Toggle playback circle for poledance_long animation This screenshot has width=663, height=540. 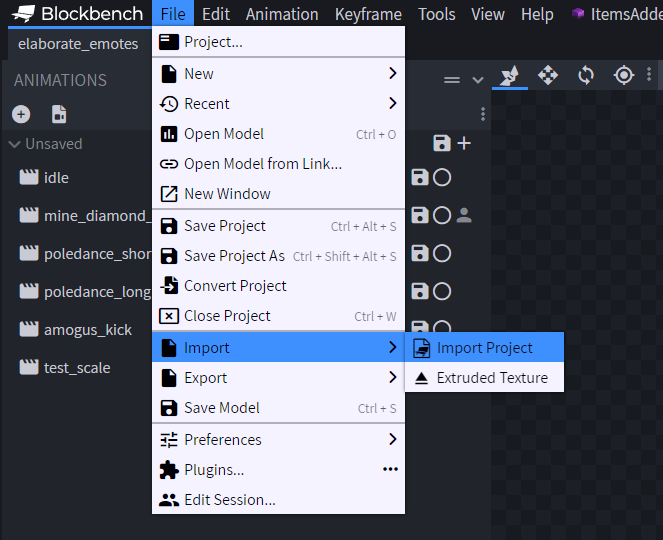(441, 291)
